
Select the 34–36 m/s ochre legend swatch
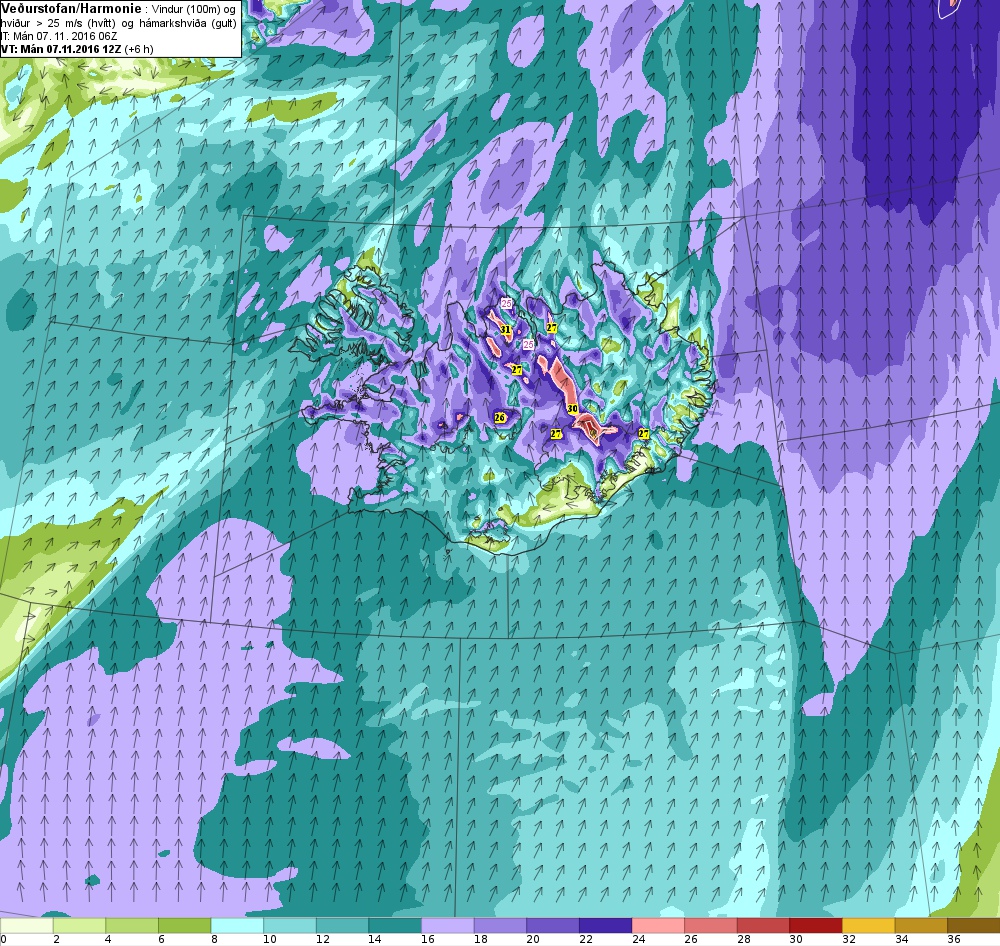921,925
